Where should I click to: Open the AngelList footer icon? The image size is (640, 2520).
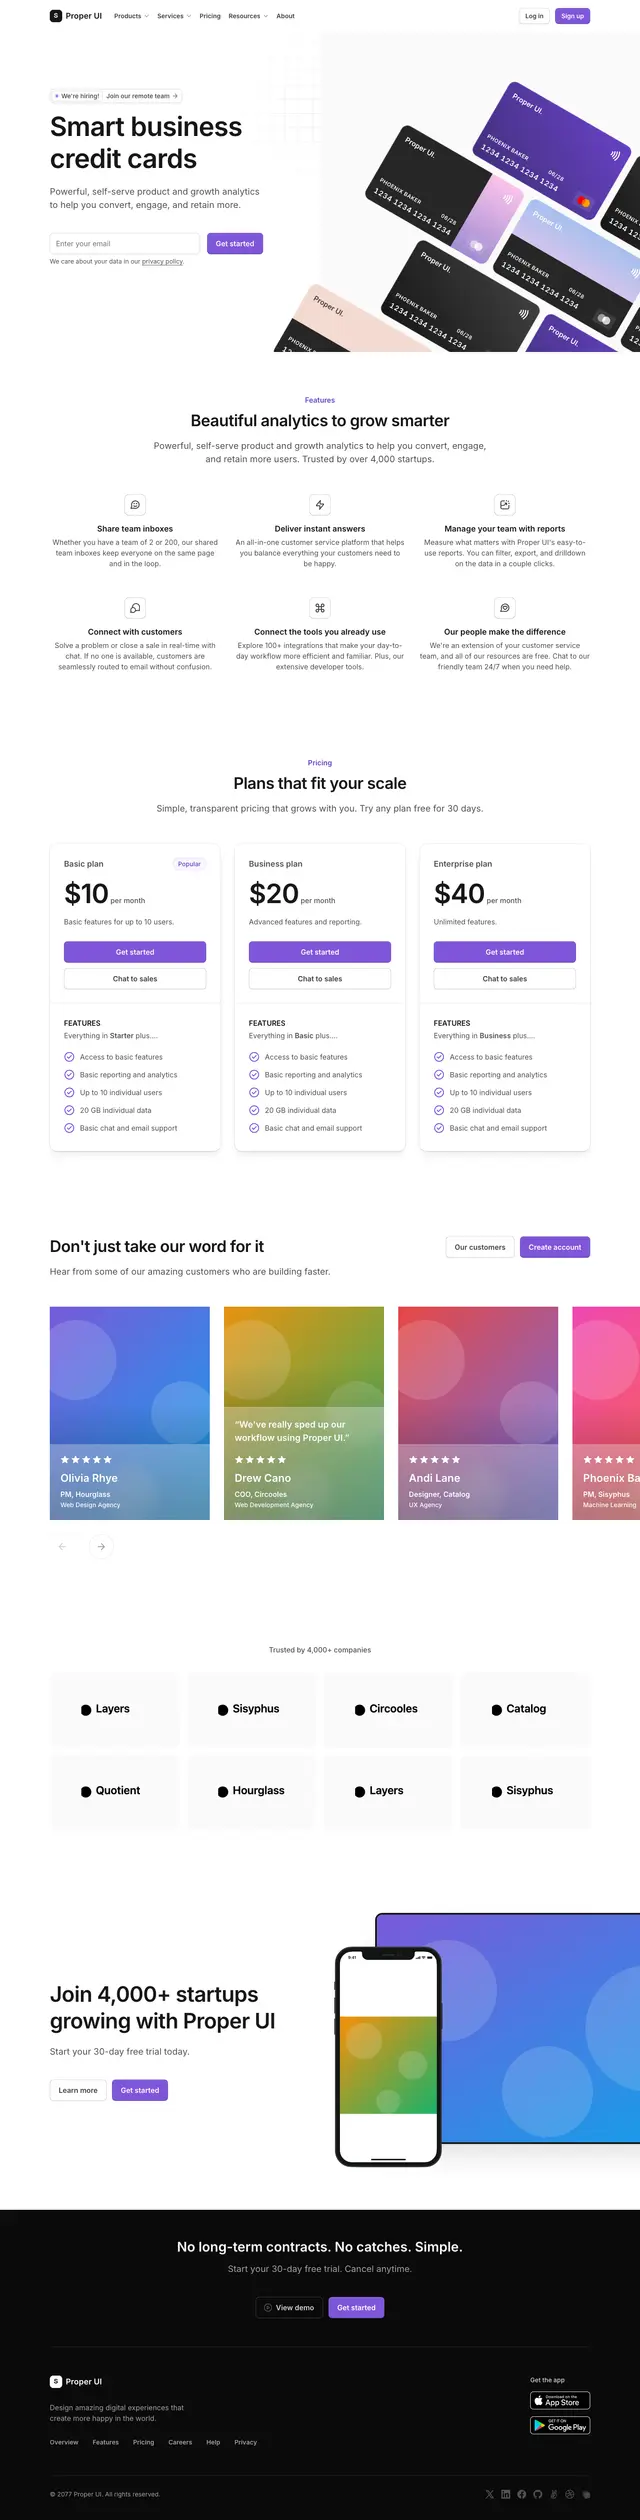554,2494
